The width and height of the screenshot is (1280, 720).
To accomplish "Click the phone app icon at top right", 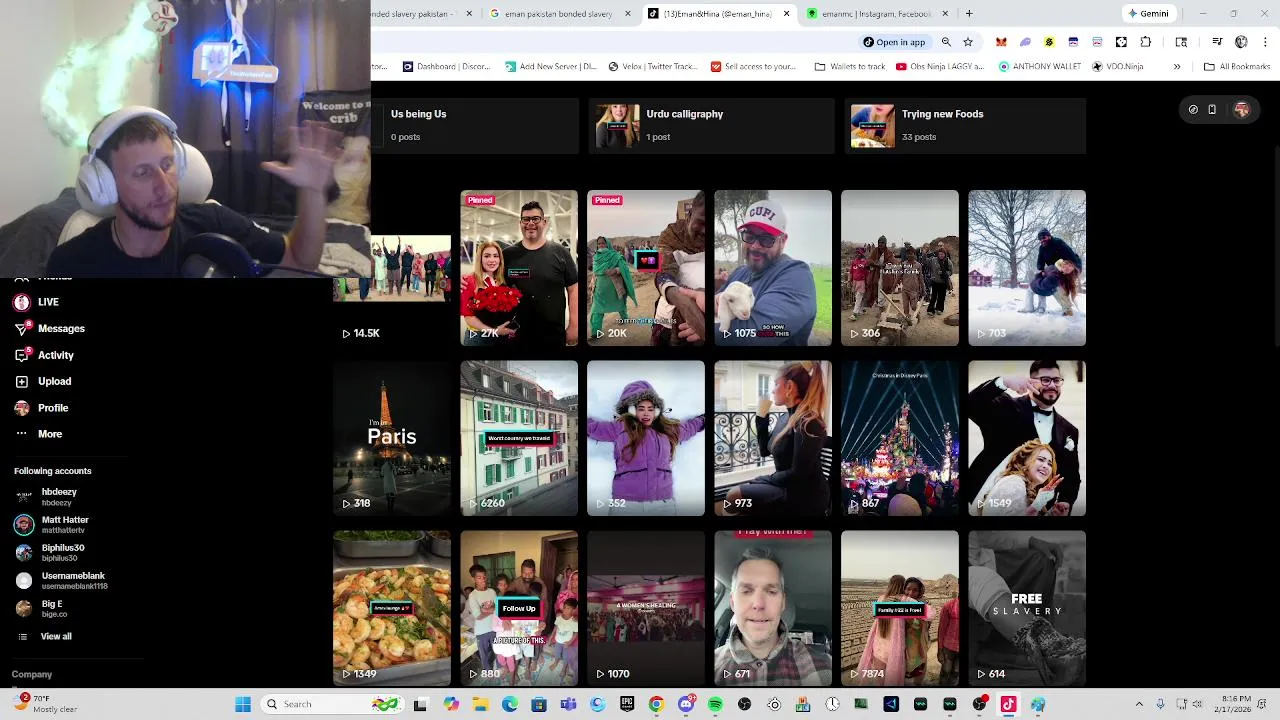I will (x=1212, y=110).
